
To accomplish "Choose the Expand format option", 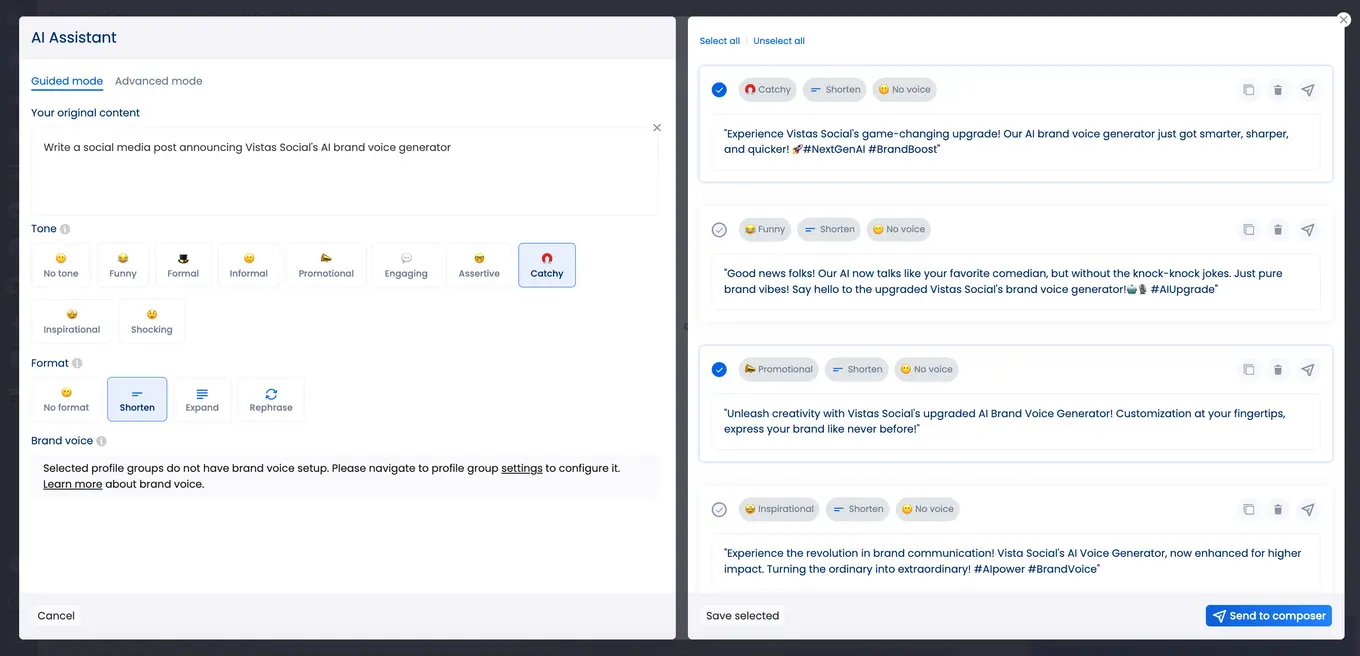I will pyautogui.click(x=202, y=400).
